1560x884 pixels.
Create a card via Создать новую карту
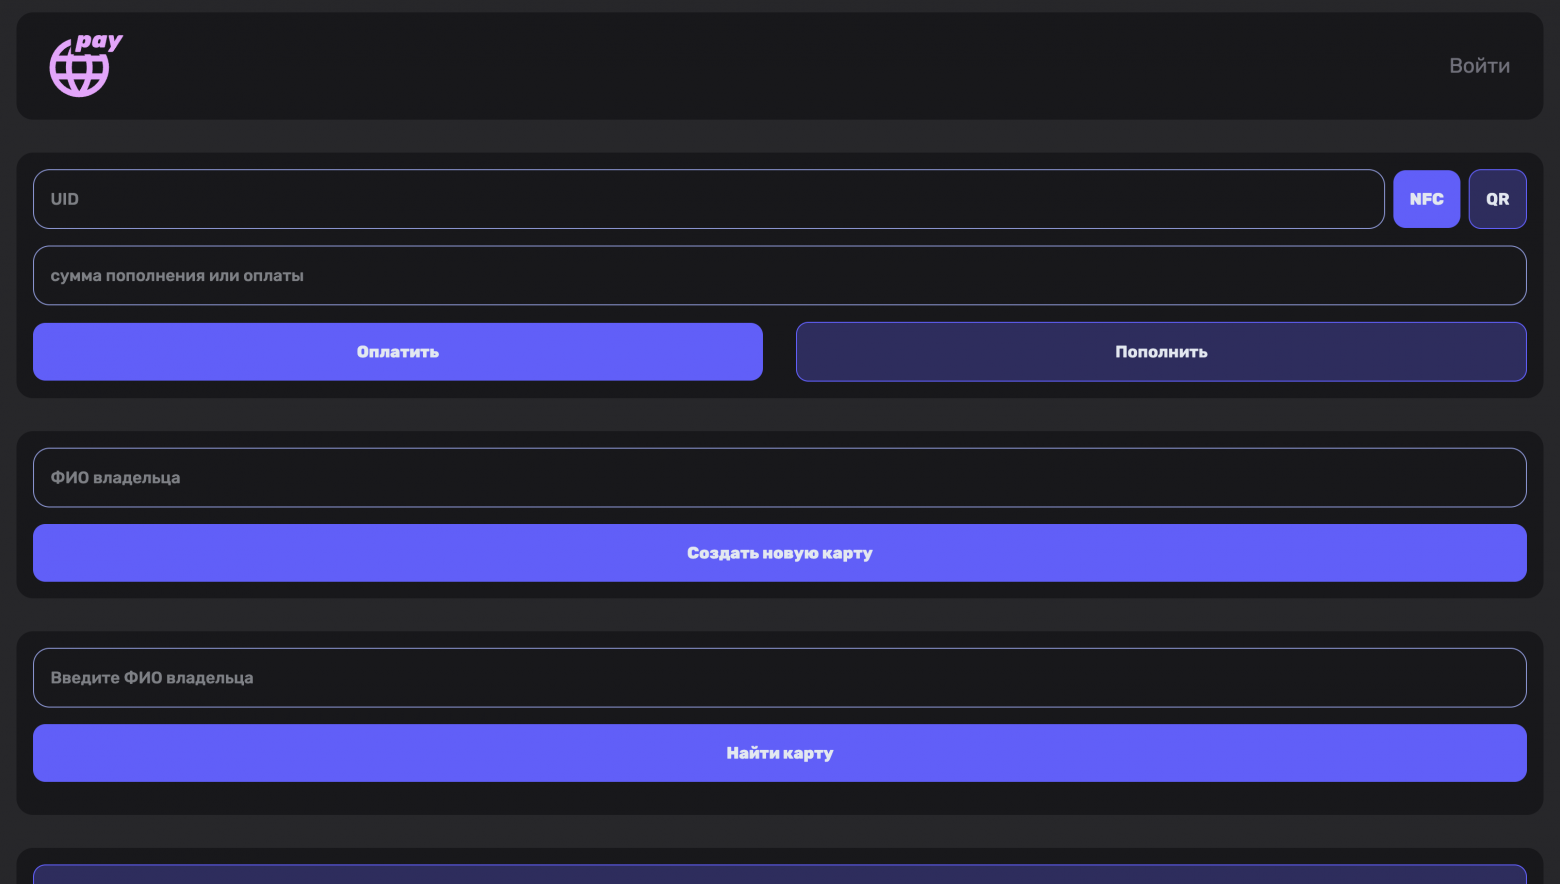tap(780, 553)
